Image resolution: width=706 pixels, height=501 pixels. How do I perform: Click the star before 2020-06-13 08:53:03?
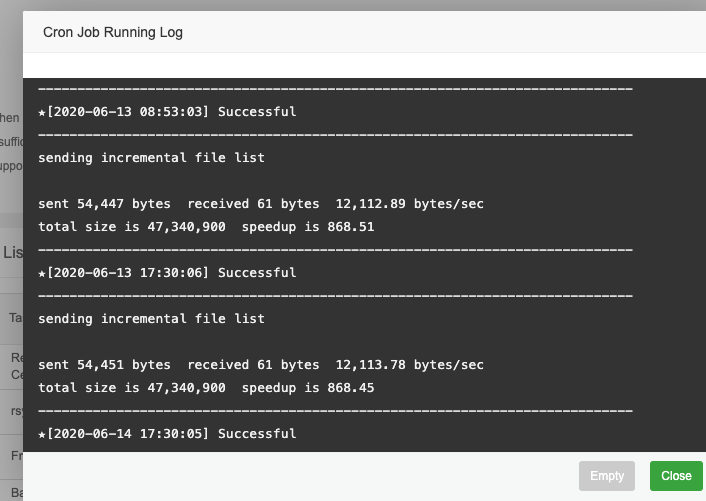pyautogui.click(x=42, y=112)
